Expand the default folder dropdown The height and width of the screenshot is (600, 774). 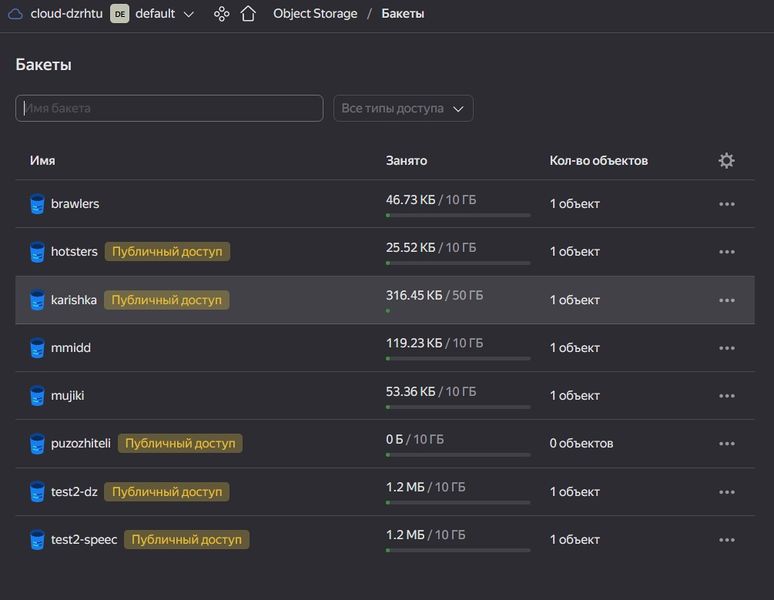point(189,14)
